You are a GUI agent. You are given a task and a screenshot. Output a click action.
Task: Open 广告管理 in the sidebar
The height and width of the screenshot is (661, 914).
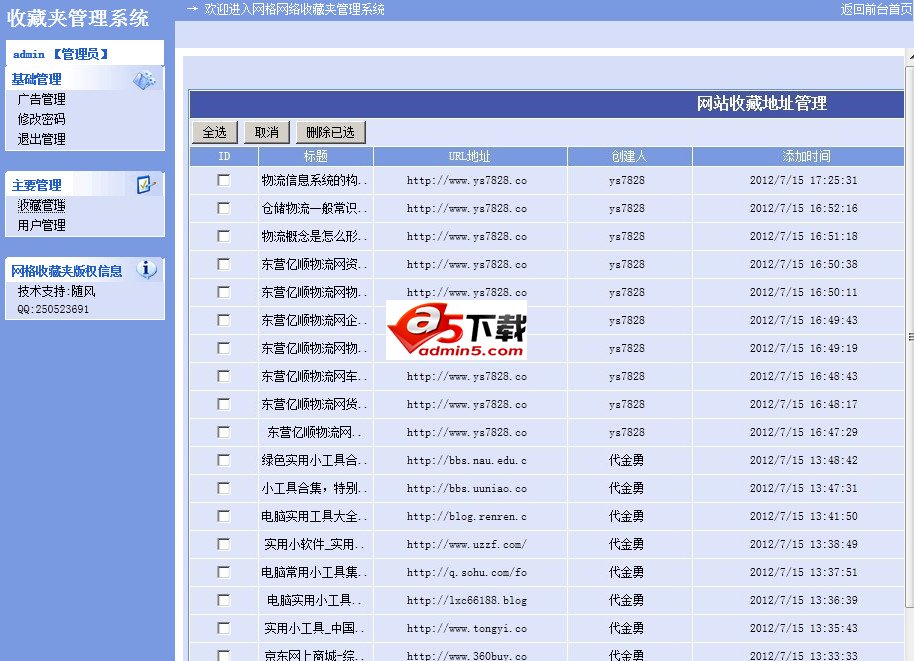(x=40, y=99)
